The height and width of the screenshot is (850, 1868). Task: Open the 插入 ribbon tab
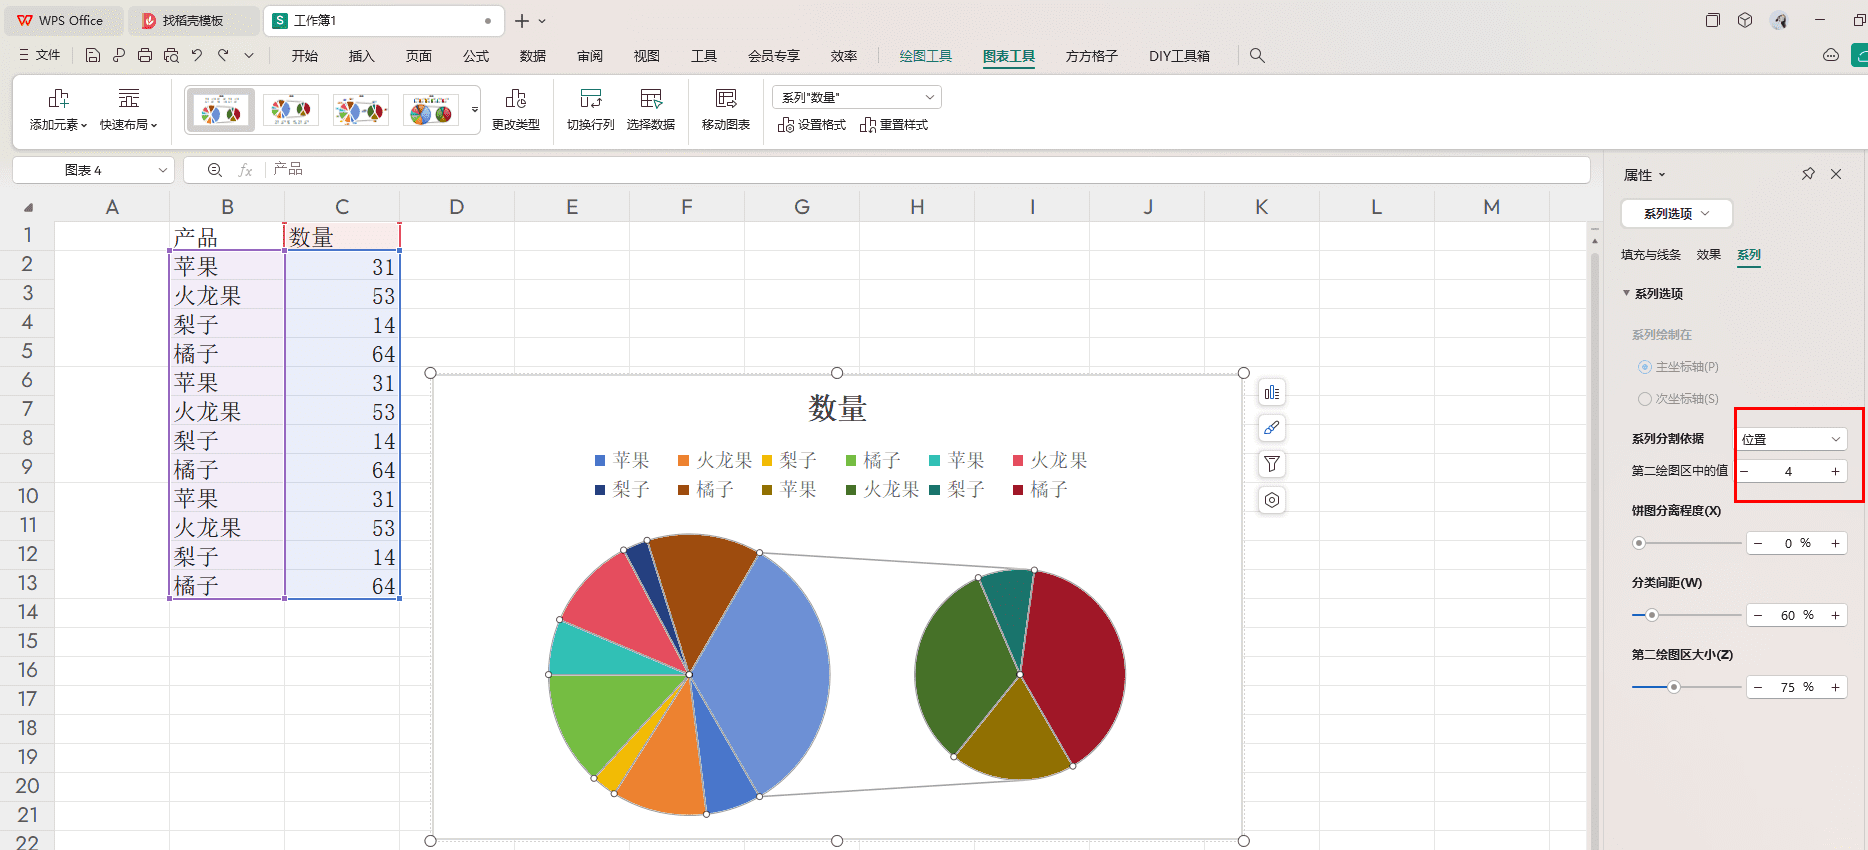point(362,56)
